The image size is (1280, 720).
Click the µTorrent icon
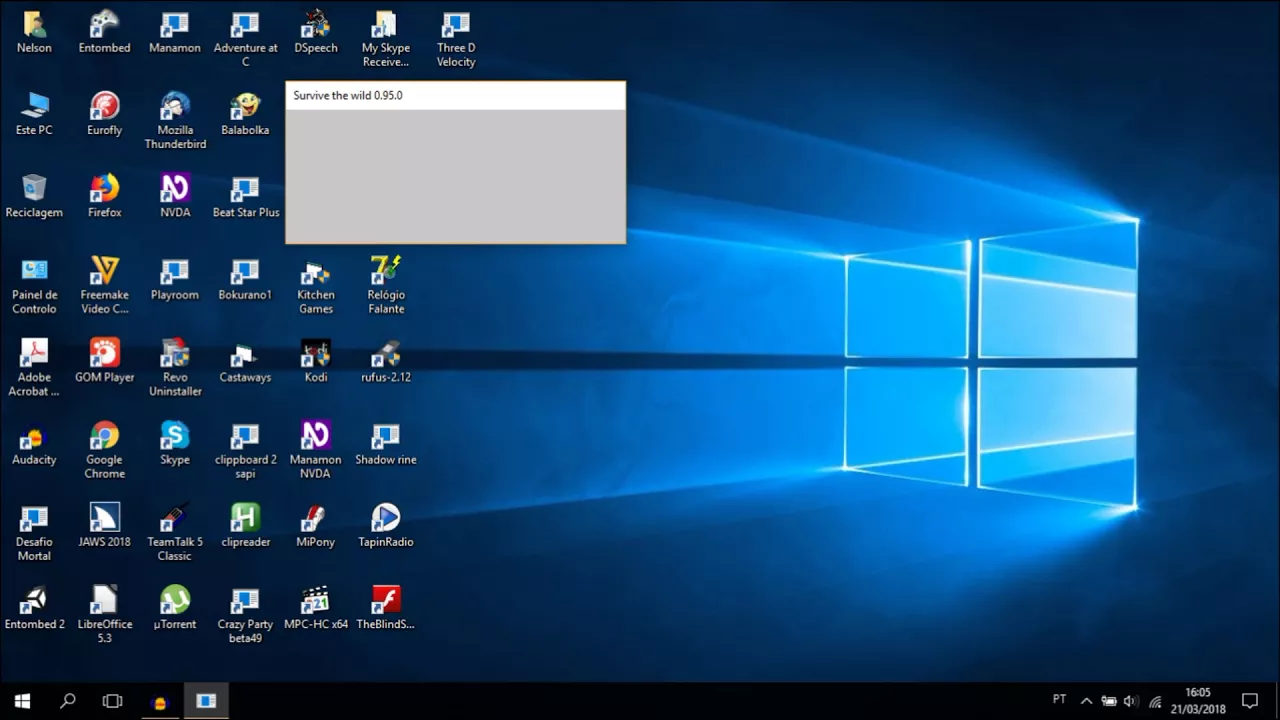[x=175, y=606]
